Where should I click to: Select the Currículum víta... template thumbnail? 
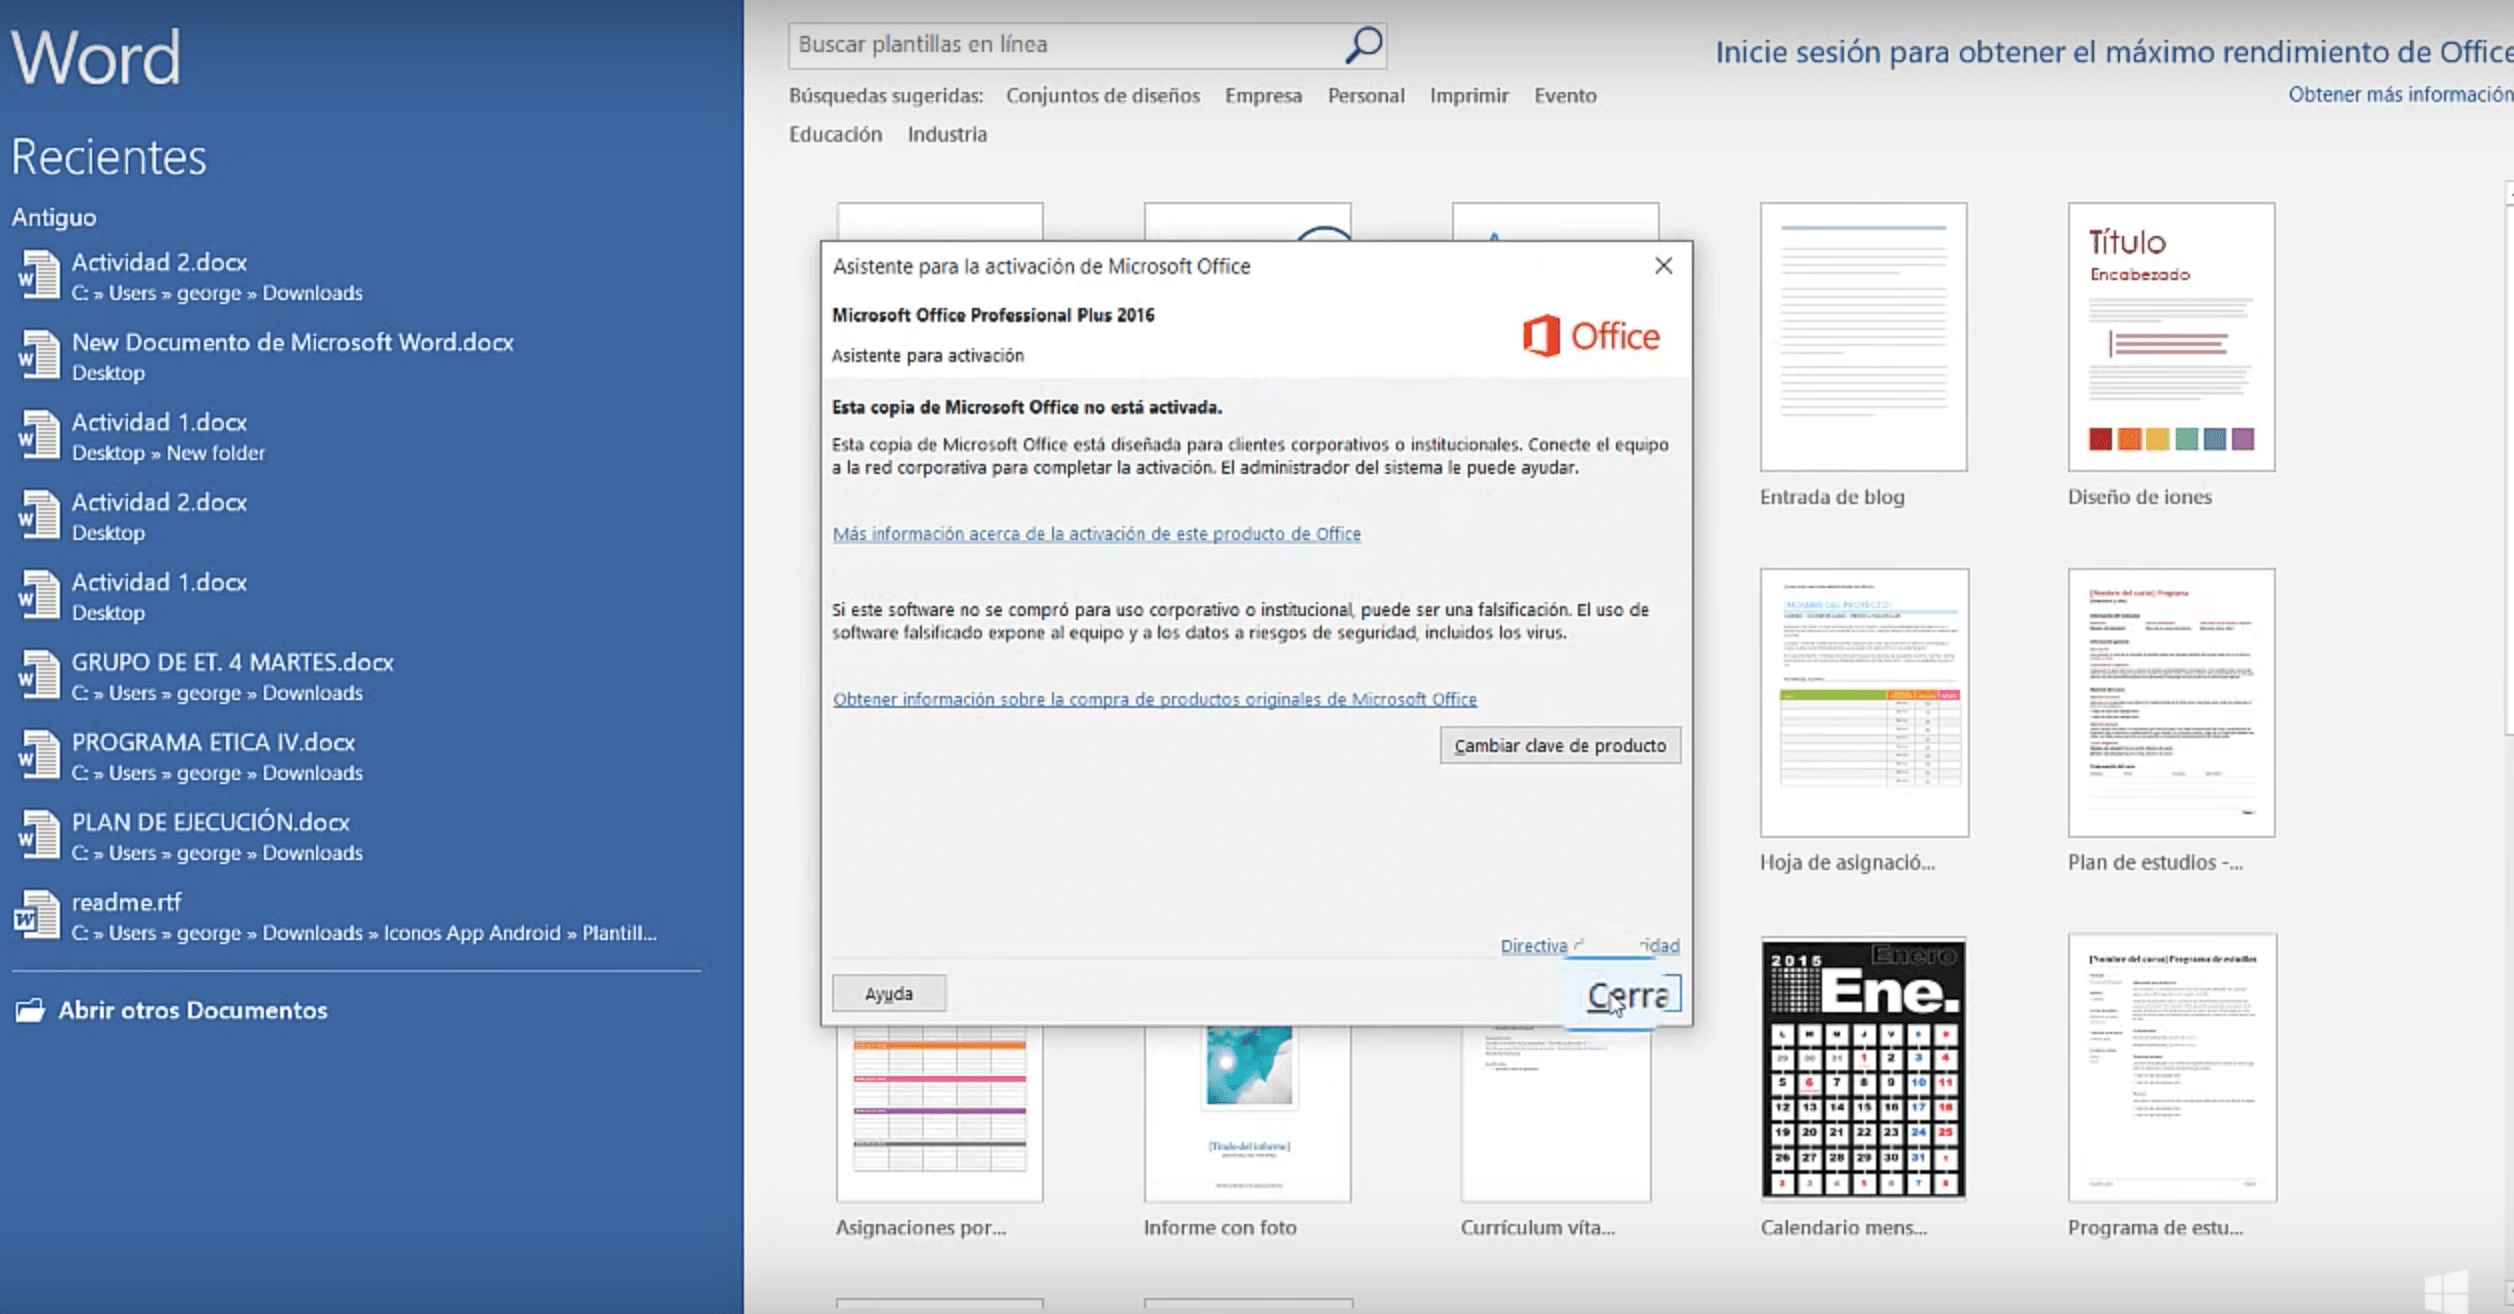point(1555,1114)
